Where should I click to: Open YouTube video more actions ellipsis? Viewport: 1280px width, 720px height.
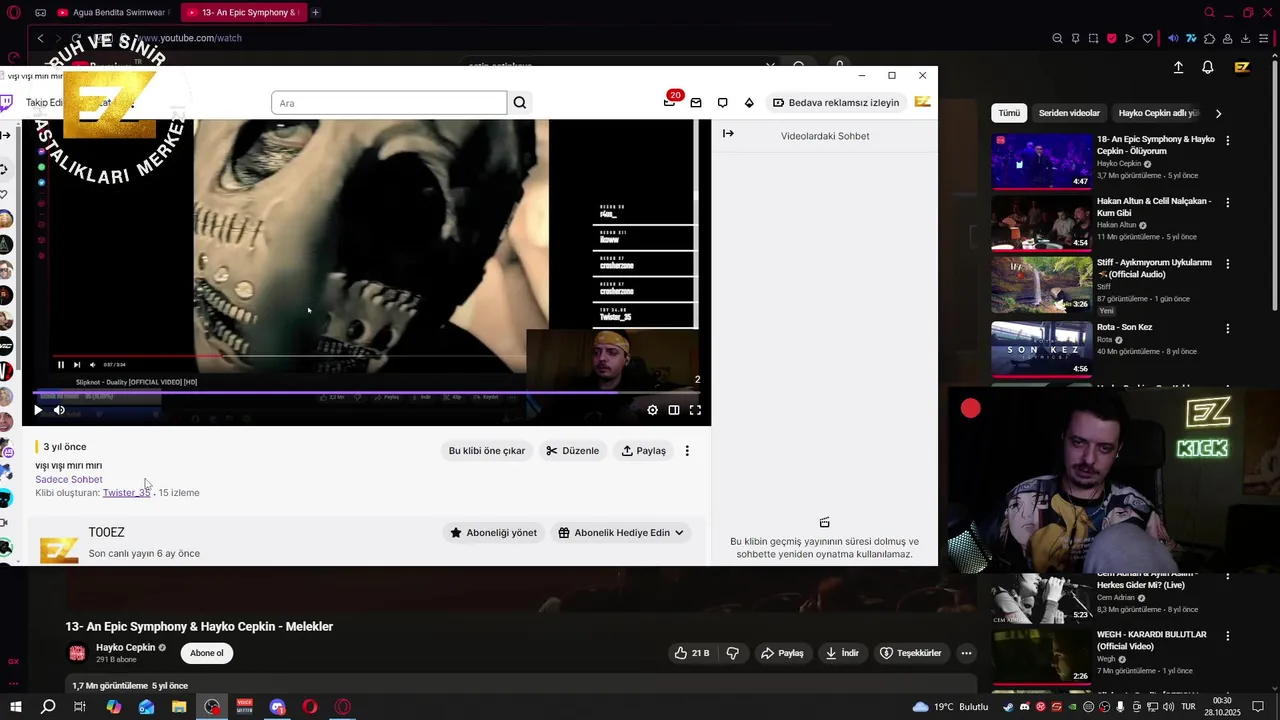click(966, 653)
